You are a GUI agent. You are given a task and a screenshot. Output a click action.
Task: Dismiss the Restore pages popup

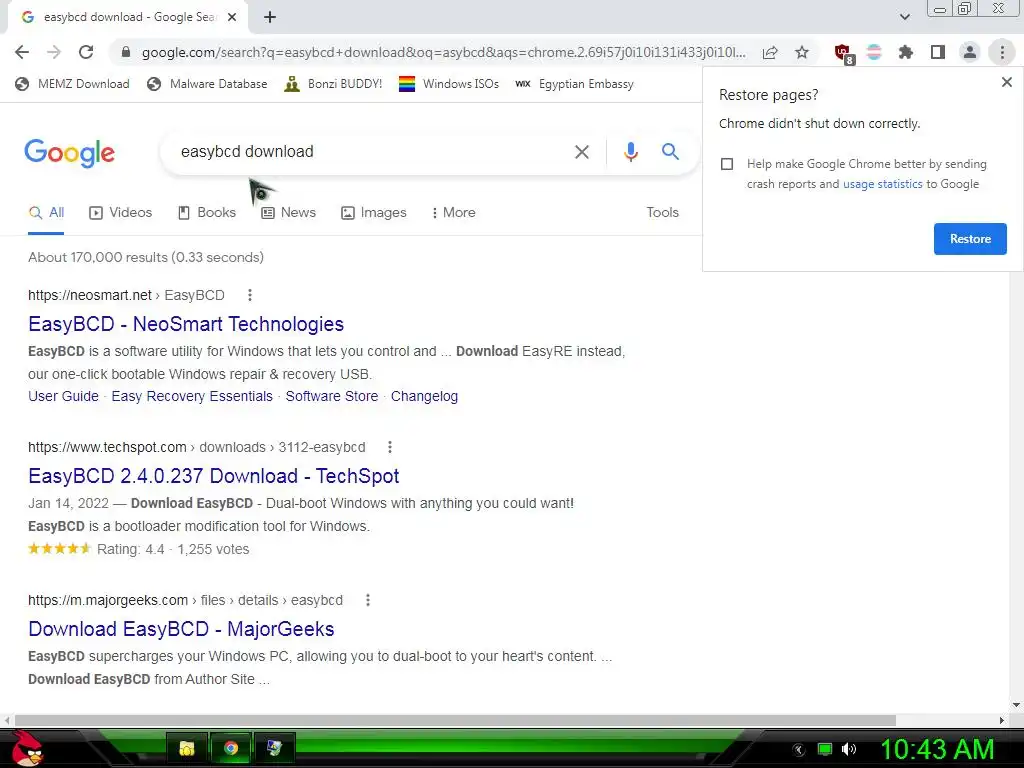(1006, 82)
